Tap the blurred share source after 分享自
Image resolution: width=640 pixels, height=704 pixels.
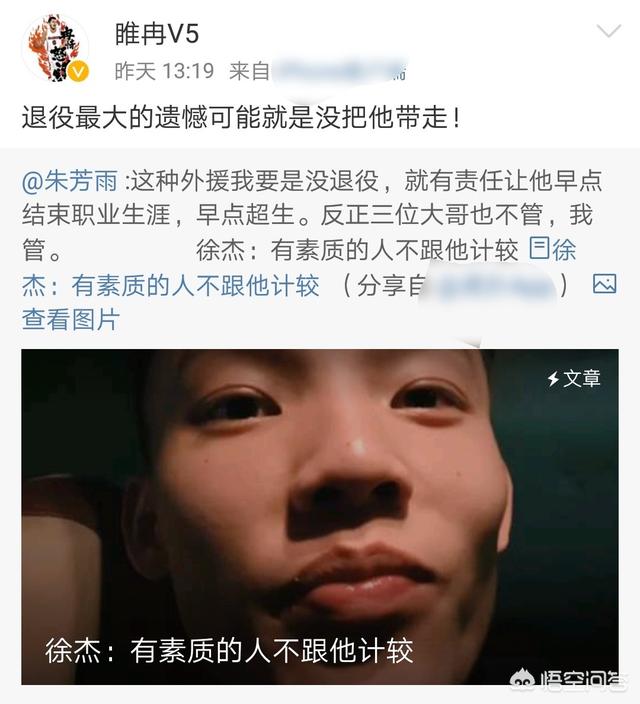(x=492, y=286)
